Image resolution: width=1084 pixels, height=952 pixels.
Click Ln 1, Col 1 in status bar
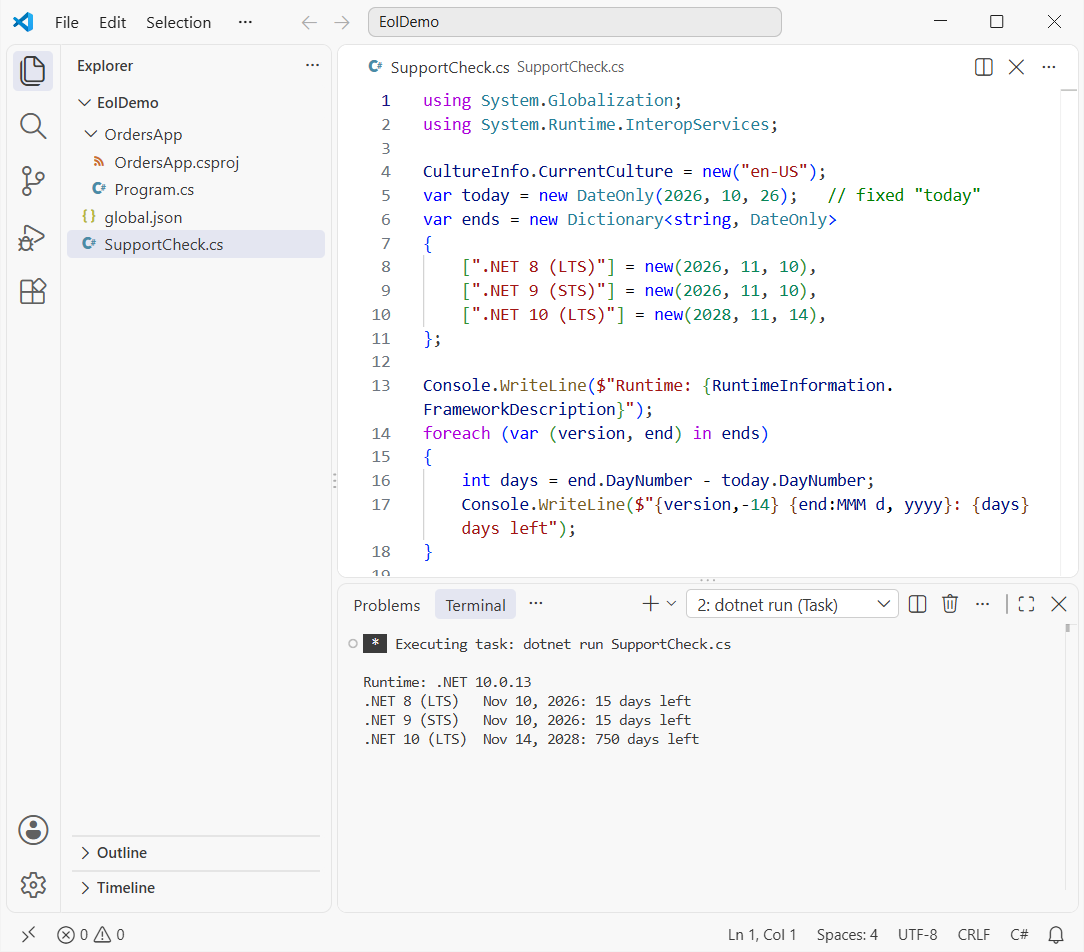762,935
